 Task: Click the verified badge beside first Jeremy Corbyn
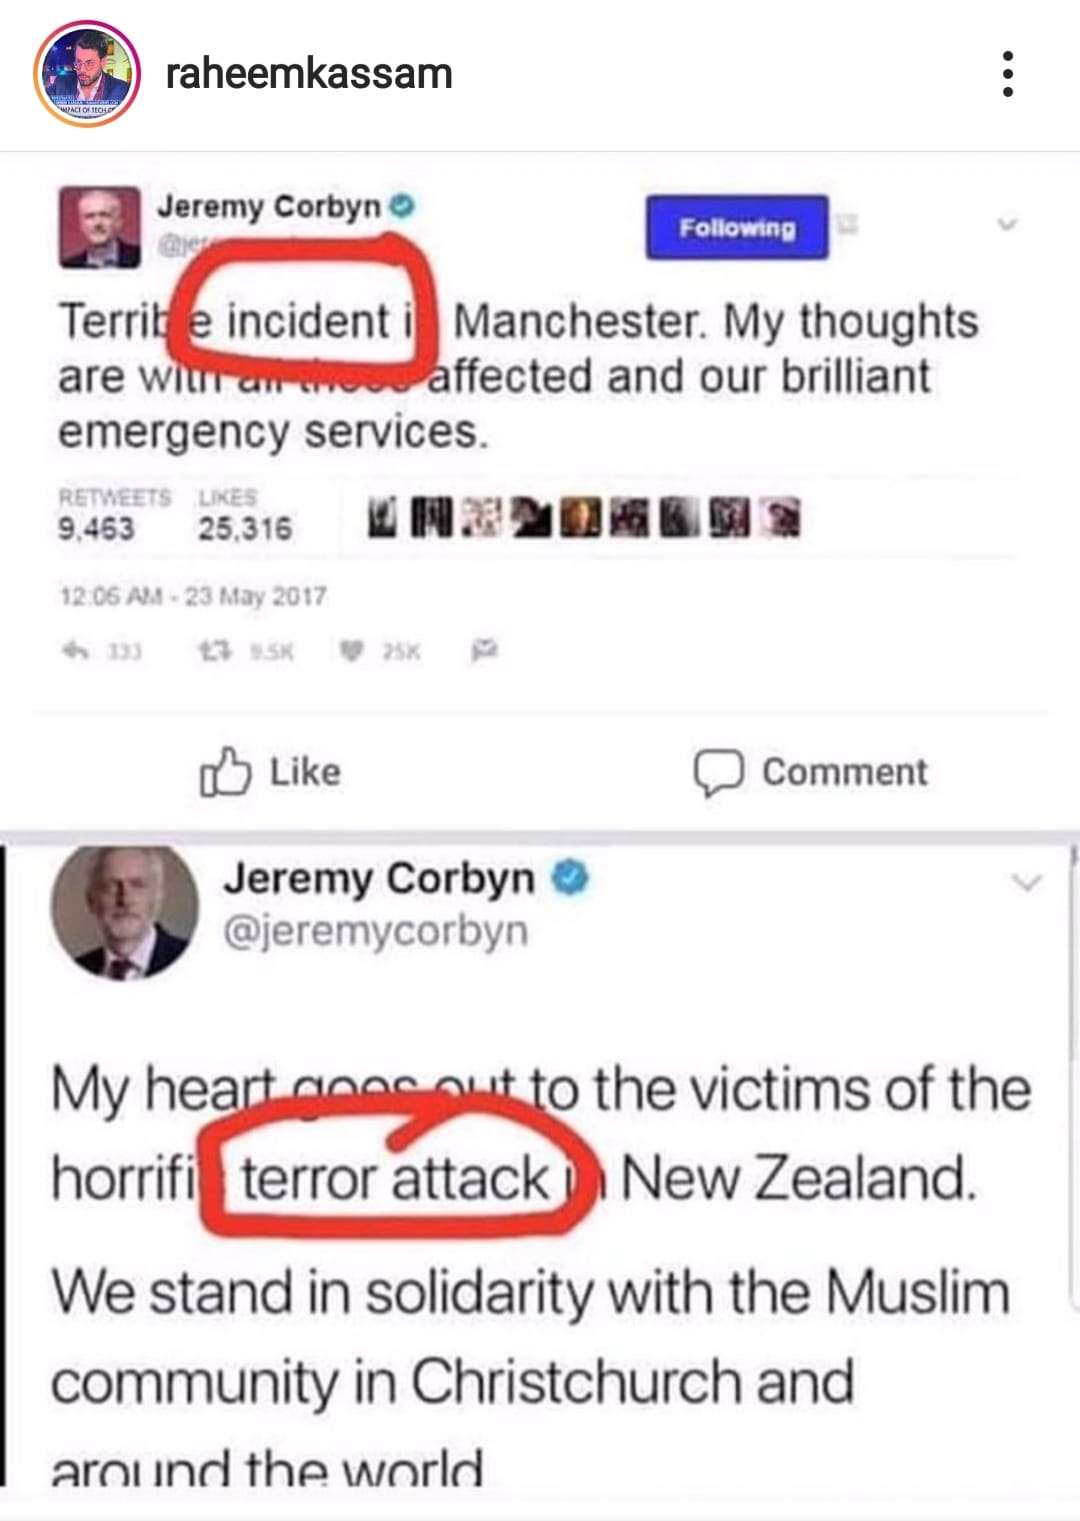point(402,207)
